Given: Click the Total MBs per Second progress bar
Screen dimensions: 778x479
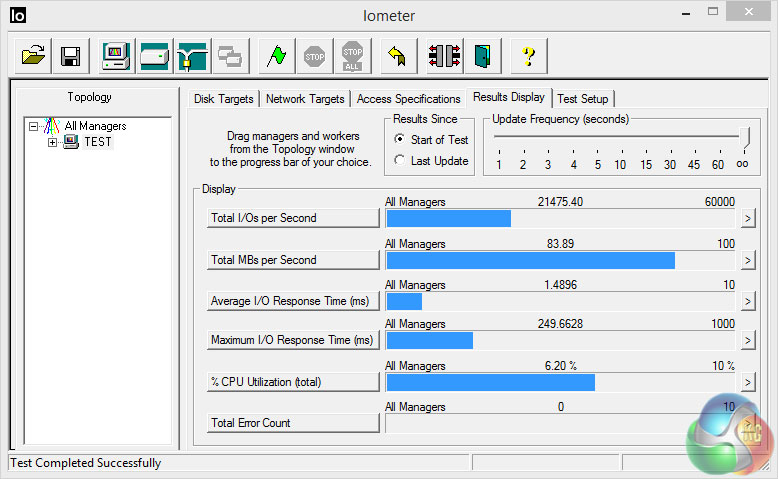Looking at the screenshot, I should [x=560, y=261].
